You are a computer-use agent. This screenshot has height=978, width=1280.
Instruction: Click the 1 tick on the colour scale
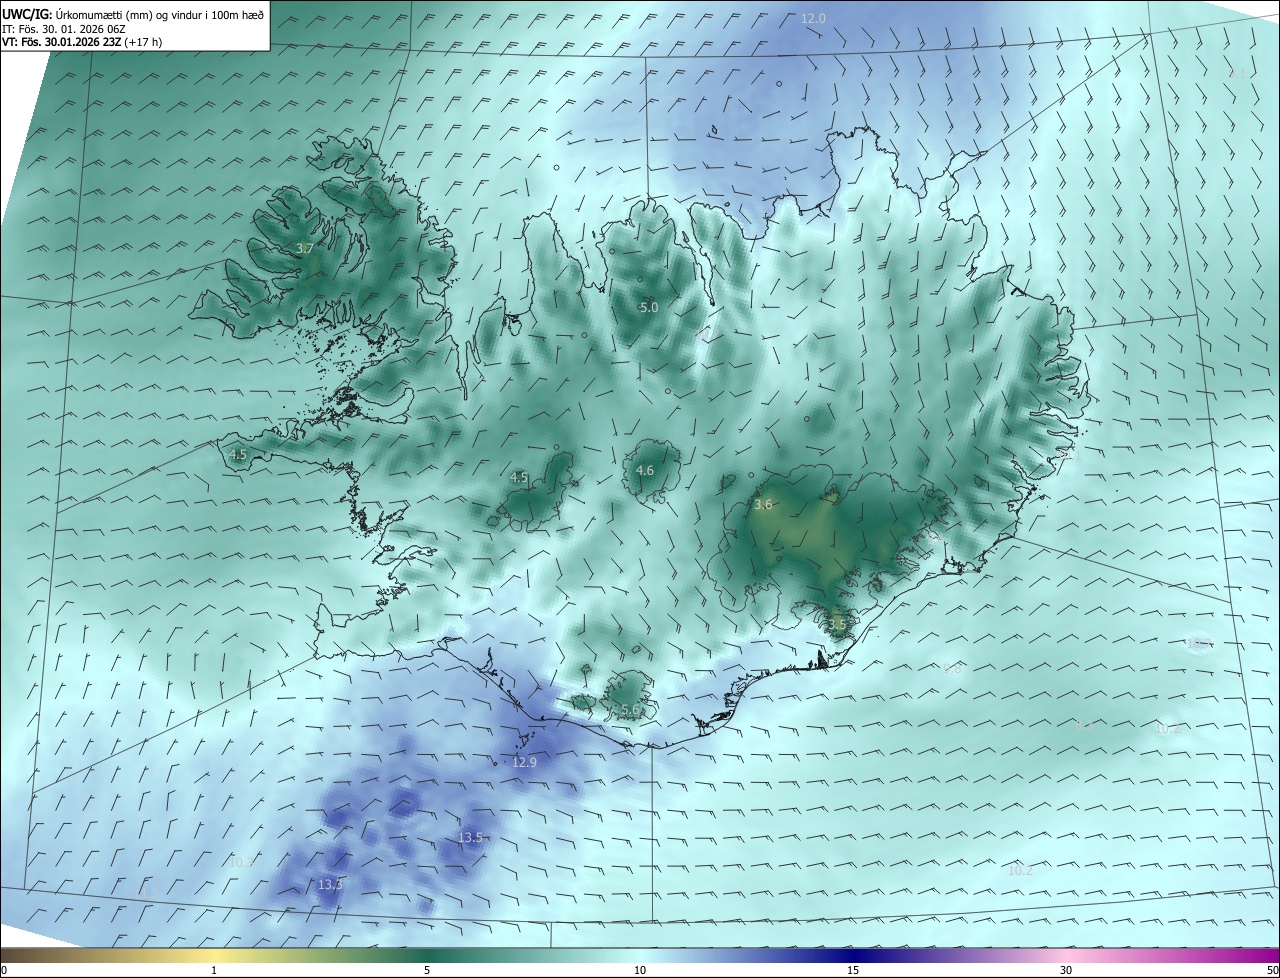(214, 971)
